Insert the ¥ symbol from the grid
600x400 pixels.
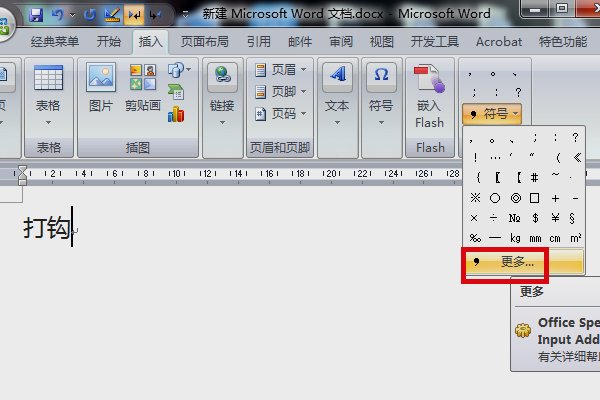point(554,217)
